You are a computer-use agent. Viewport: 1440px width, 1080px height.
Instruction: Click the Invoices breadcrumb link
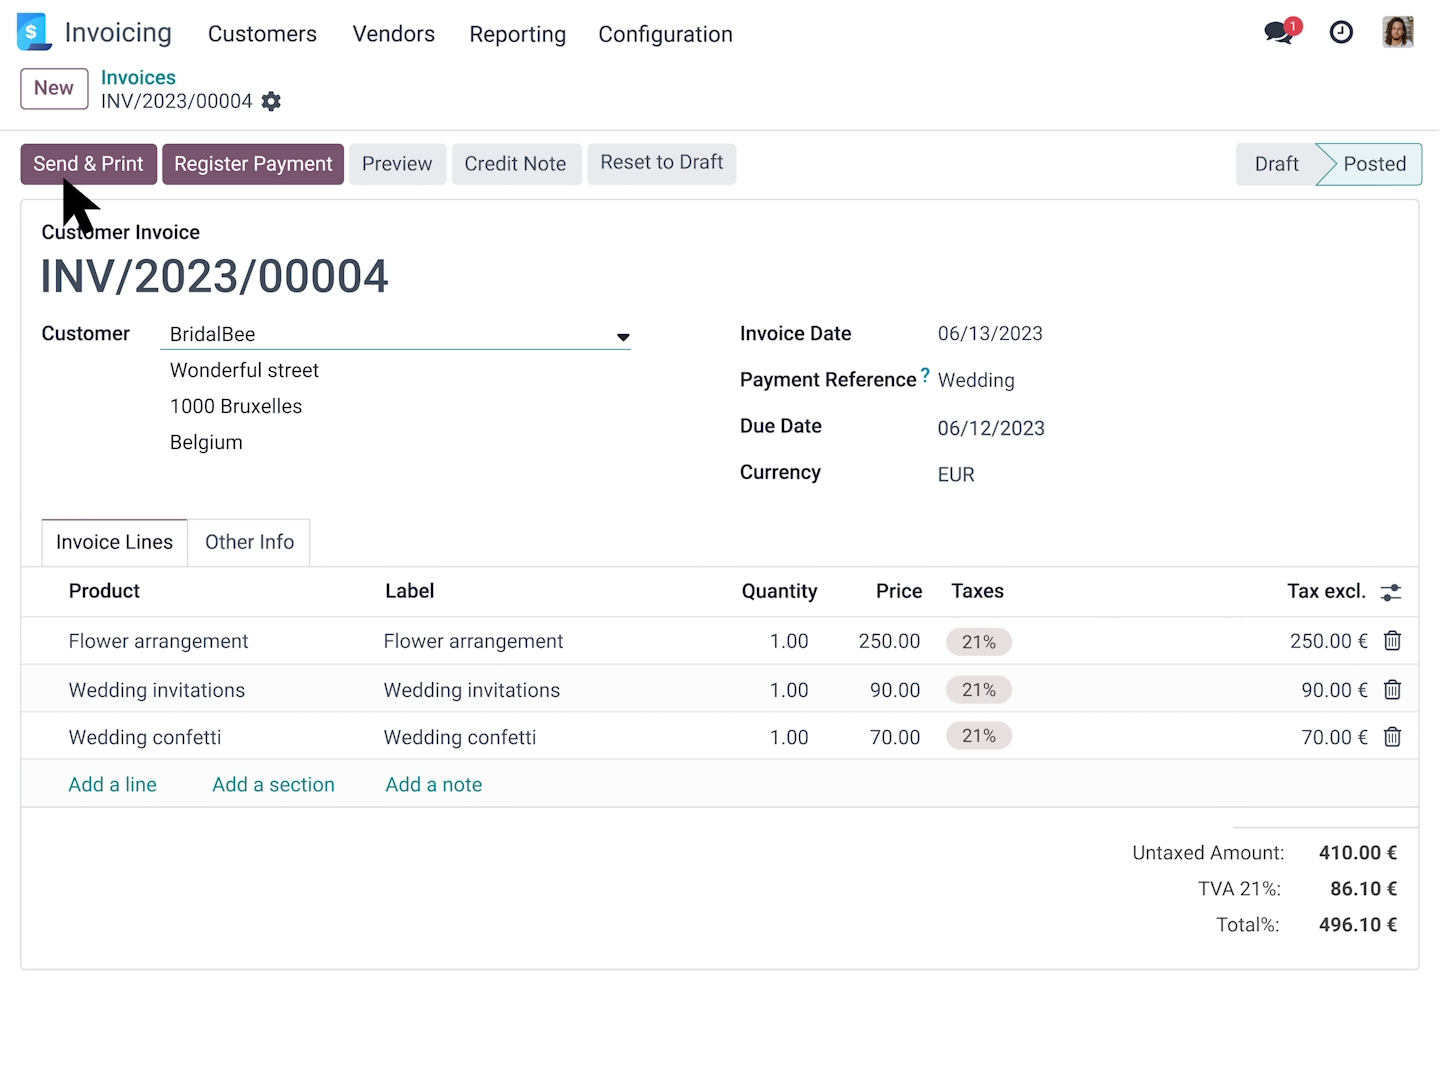tap(138, 77)
